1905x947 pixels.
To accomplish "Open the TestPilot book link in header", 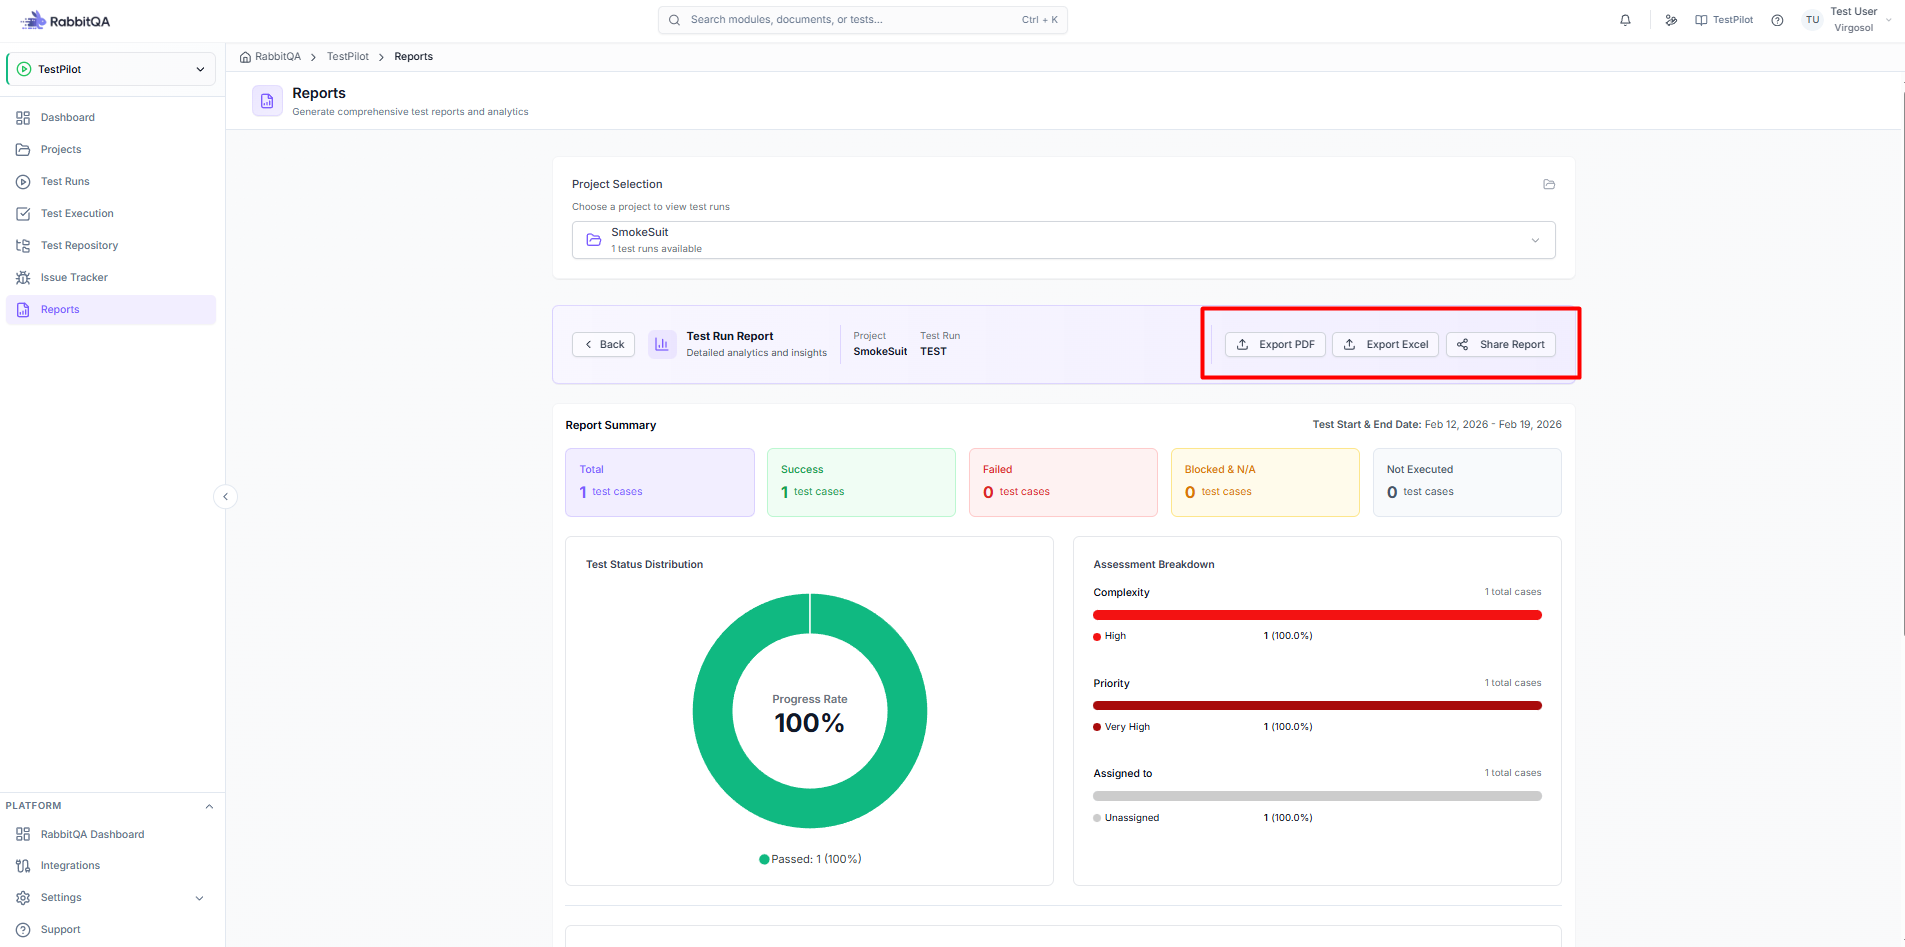I will (x=1724, y=20).
